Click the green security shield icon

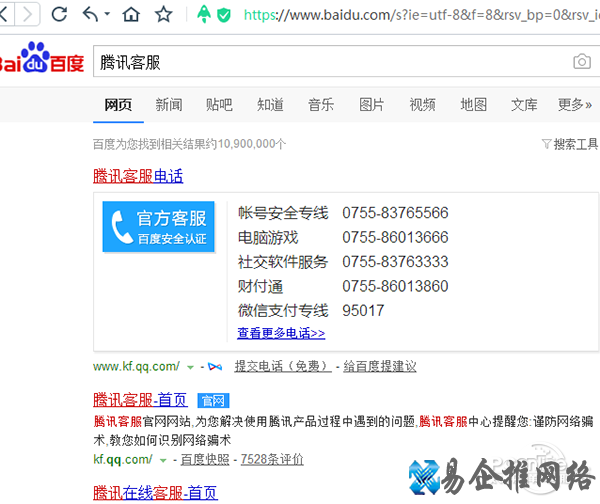pos(224,15)
